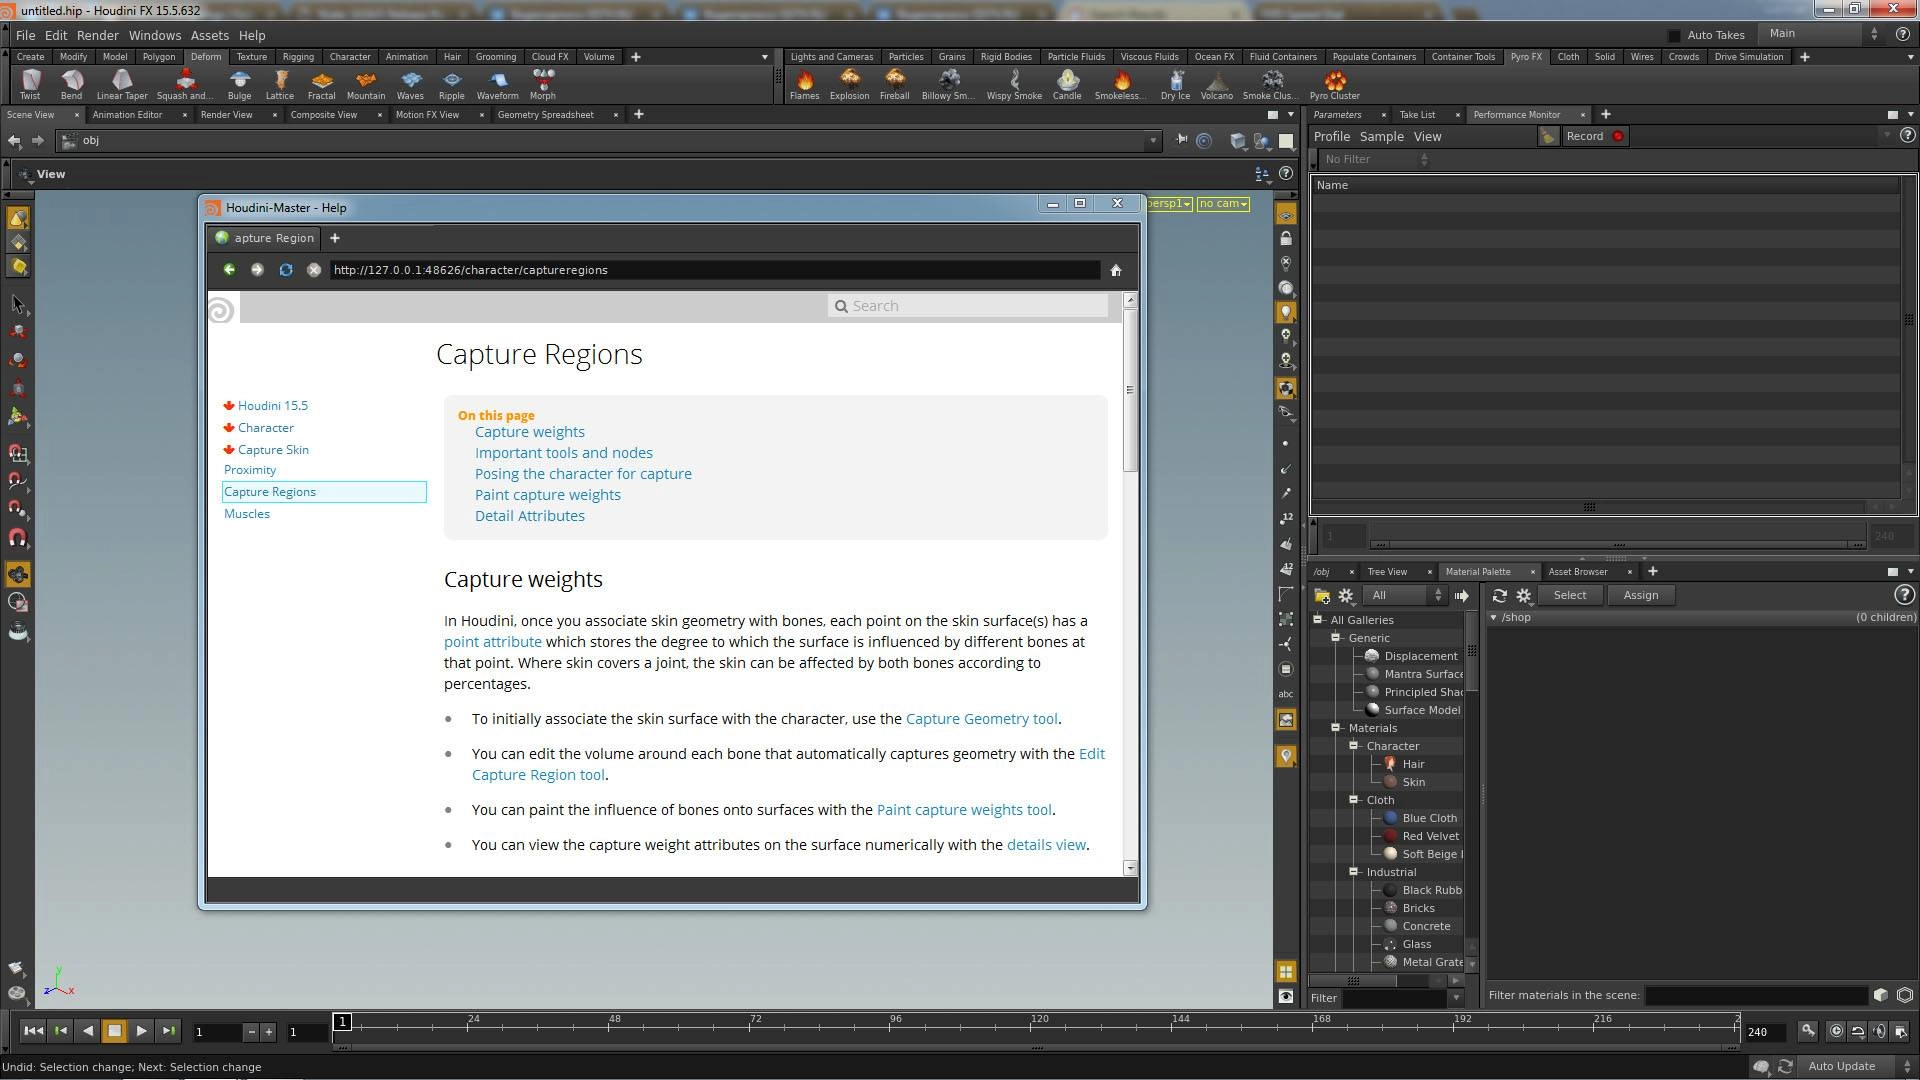The height and width of the screenshot is (1080, 1920).
Task: Go back in help browser
Action: click(x=229, y=270)
